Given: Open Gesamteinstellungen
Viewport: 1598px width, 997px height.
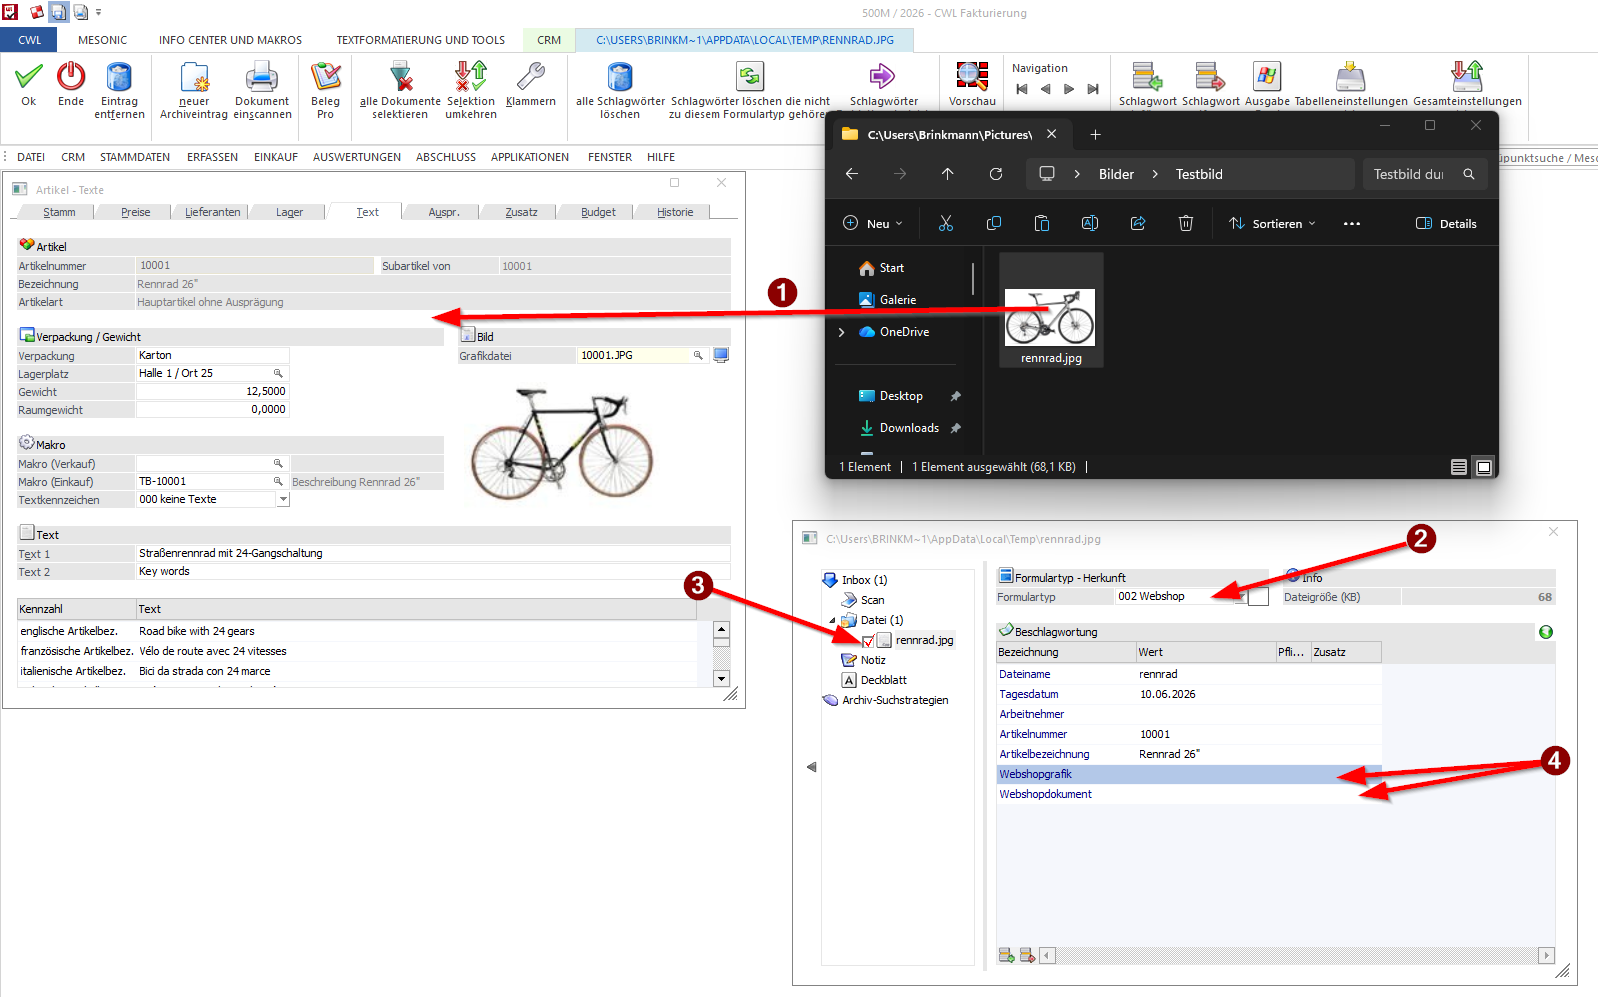Looking at the screenshot, I should pos(1467,77).
